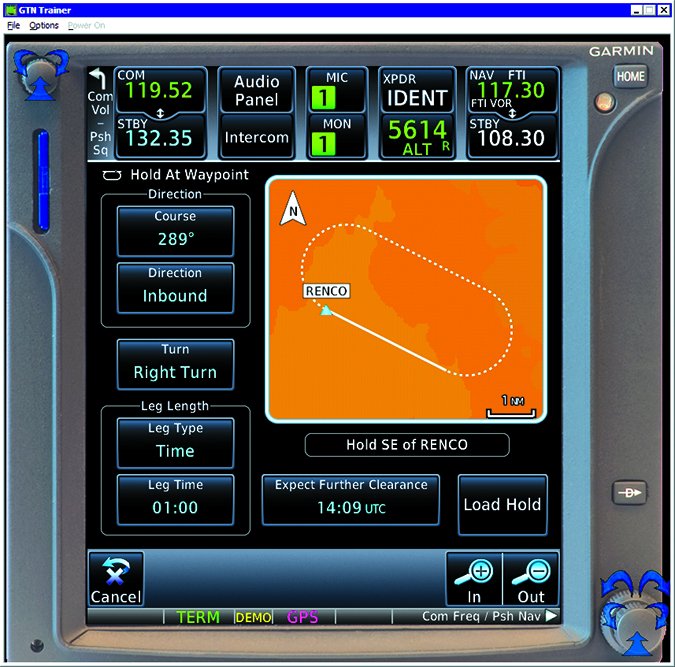Click the Direct-To bezel button

point(631,493)
